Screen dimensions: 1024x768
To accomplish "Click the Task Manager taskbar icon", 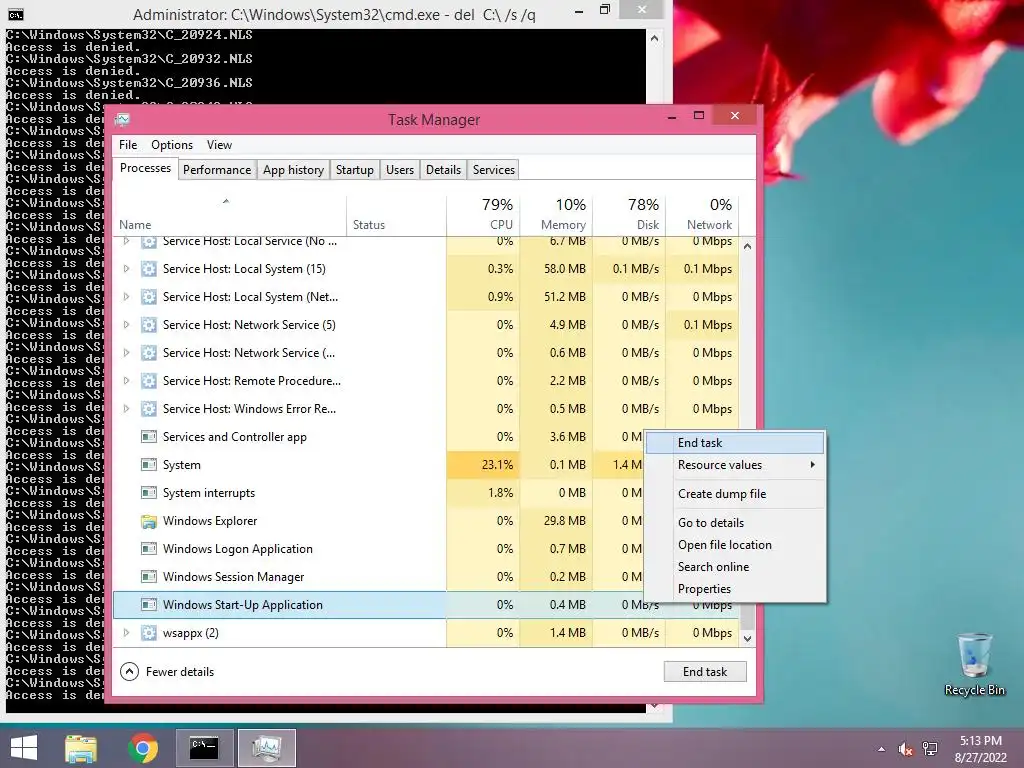I will pyautogui.click(x=266, y=748).
